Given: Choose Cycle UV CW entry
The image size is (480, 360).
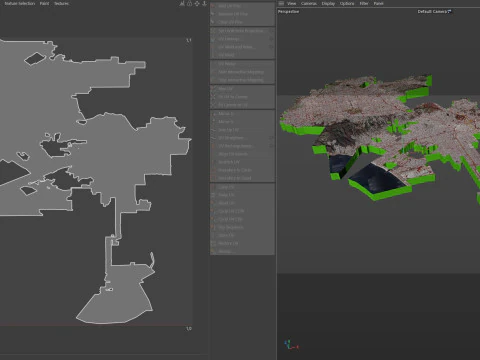Looking at the screenshot, I should tap(242, 219).
